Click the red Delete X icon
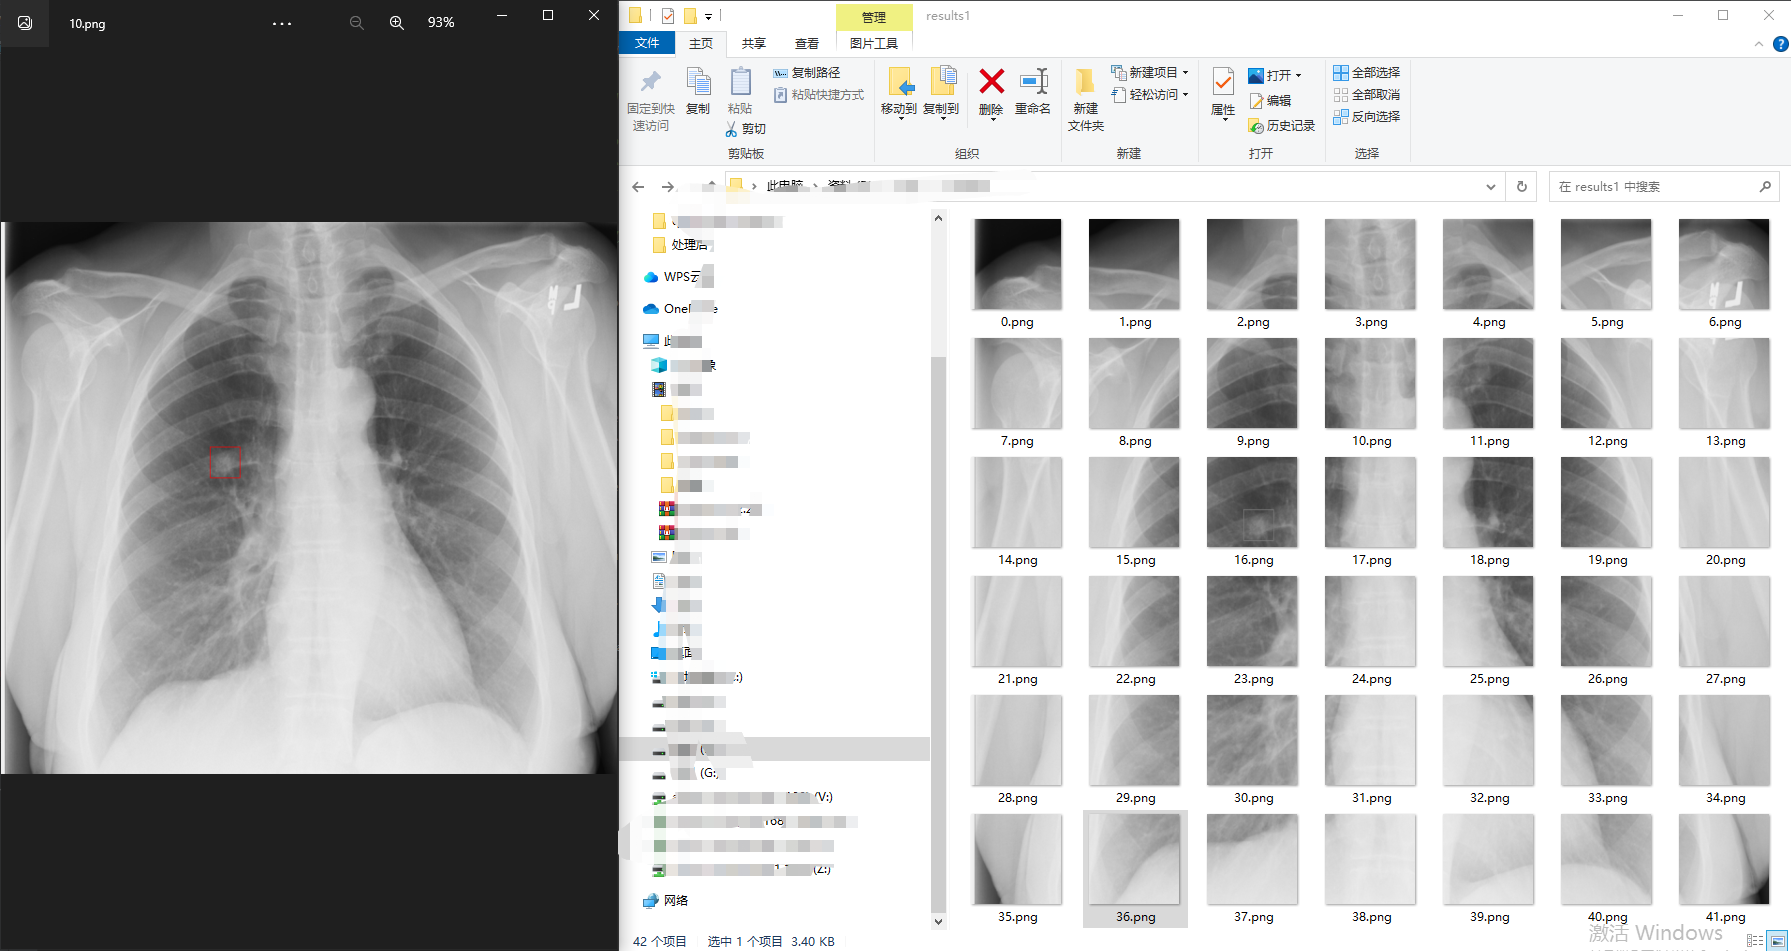Viewport: 1791px width, 951px height. (x=991, y=81)
